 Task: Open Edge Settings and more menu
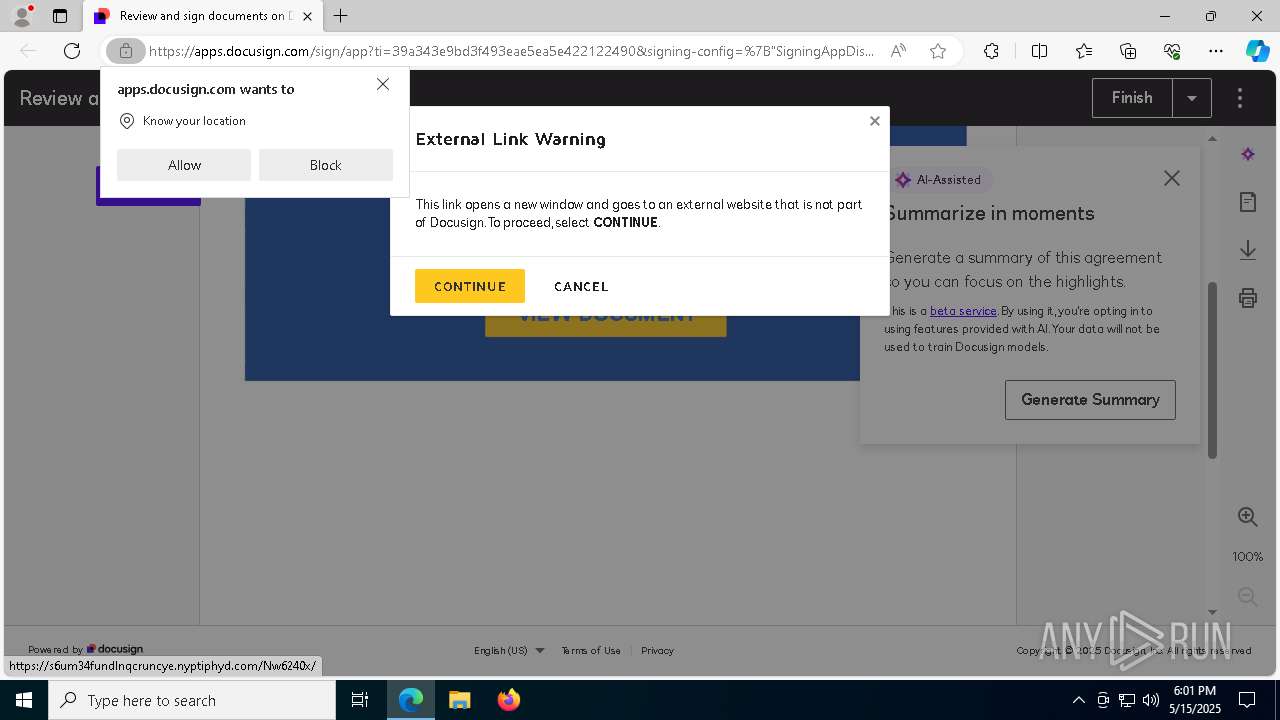pyautogui.click(x=1216, y=51)
